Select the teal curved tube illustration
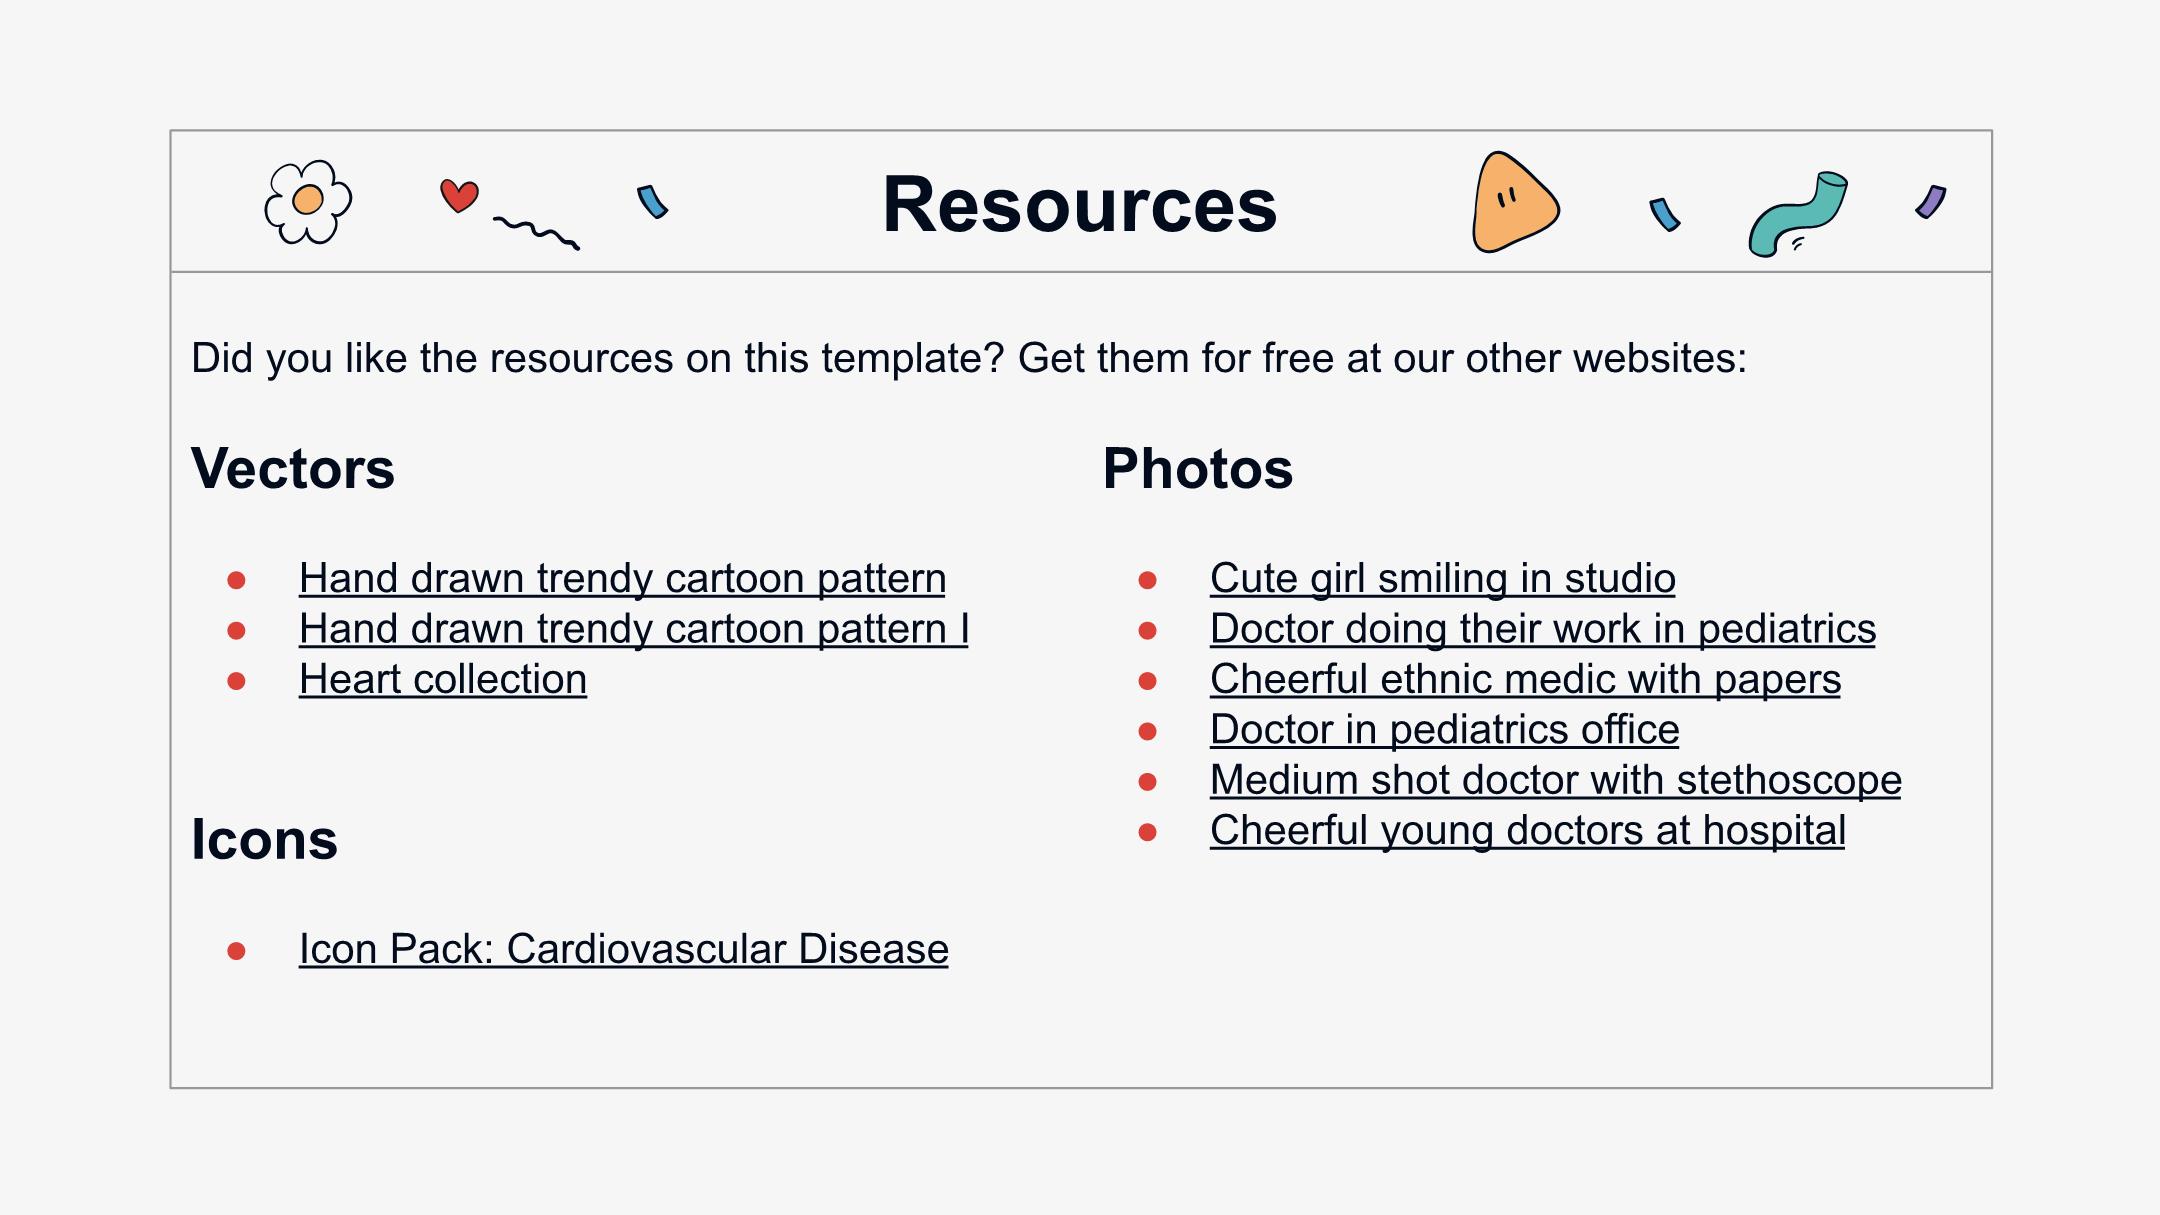2160x1215 pixels. coord(1798,214)
